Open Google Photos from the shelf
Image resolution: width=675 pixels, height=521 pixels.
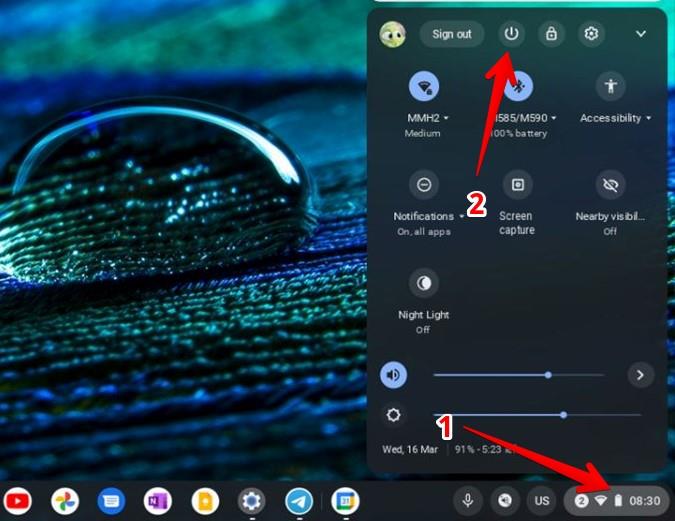tap(65, 501)
